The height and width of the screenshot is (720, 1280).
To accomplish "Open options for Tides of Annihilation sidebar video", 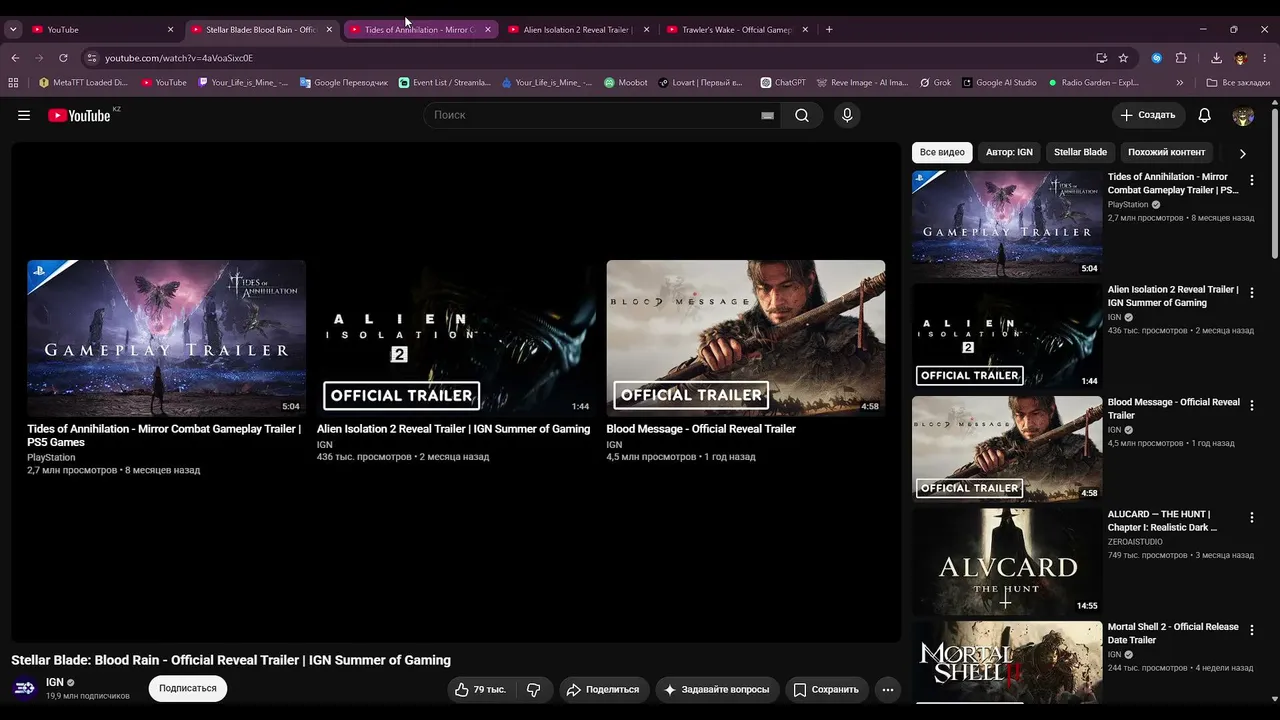I will pos(1251,181).
